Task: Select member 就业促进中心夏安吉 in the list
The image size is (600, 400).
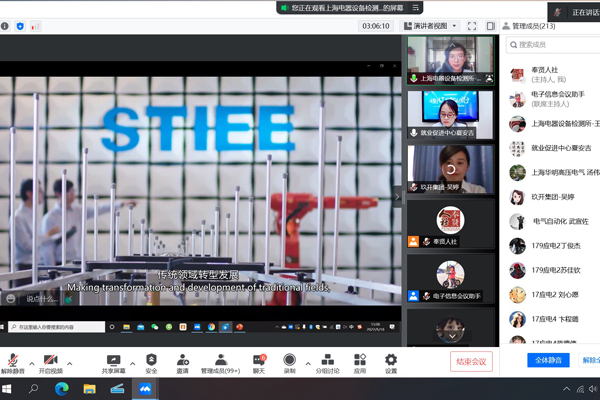Action: (x=553, y=148)
